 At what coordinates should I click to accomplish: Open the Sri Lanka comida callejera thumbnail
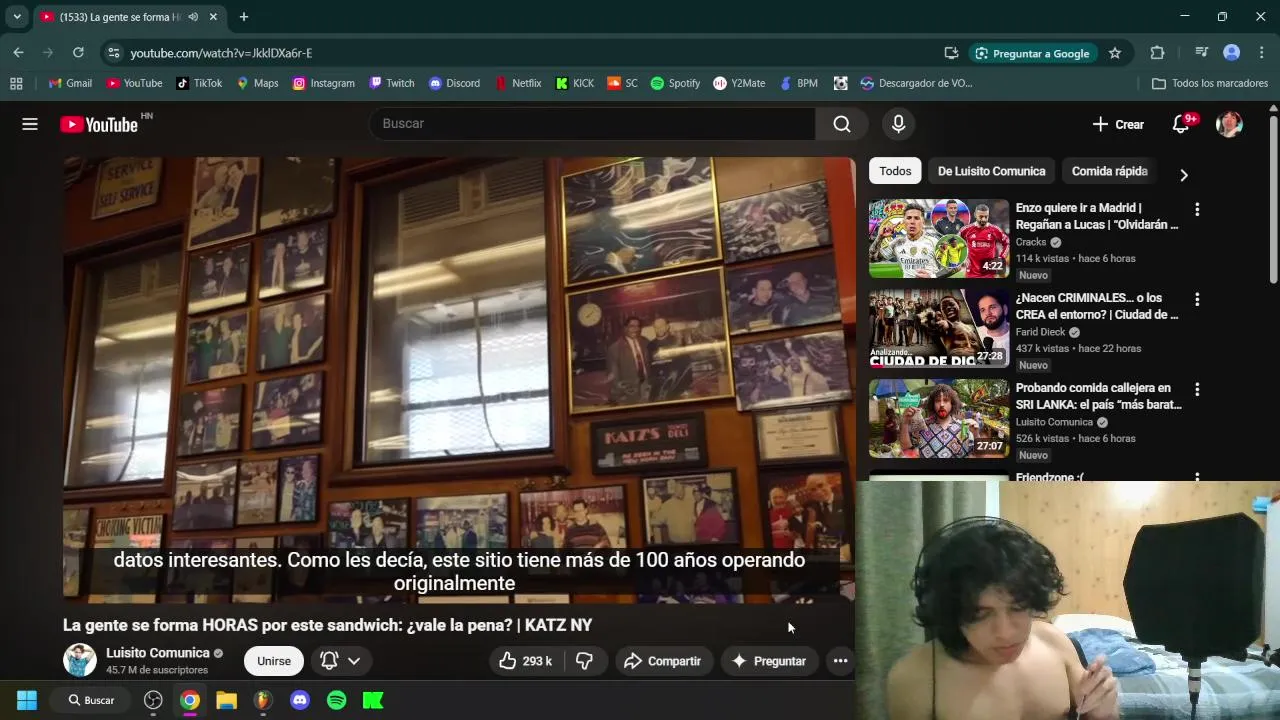pos(938,418)
